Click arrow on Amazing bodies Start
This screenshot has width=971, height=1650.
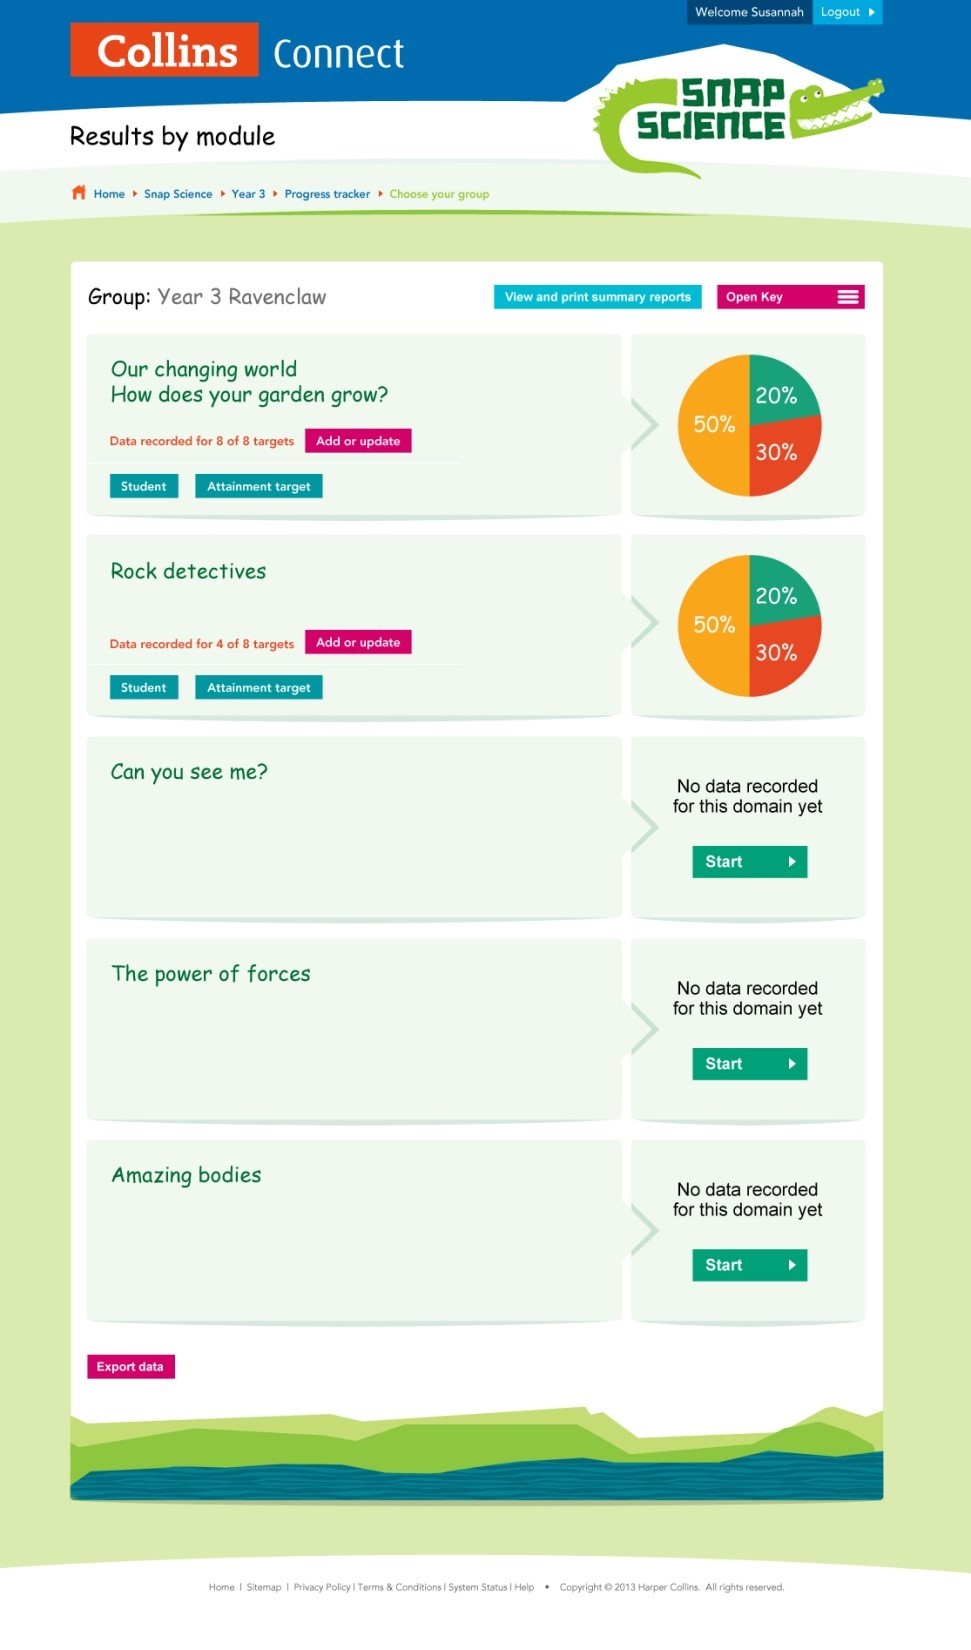click(x=792, y=1265)
